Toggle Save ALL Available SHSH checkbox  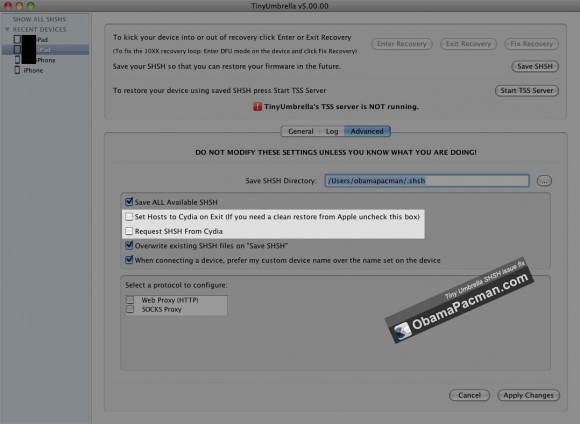129,202
